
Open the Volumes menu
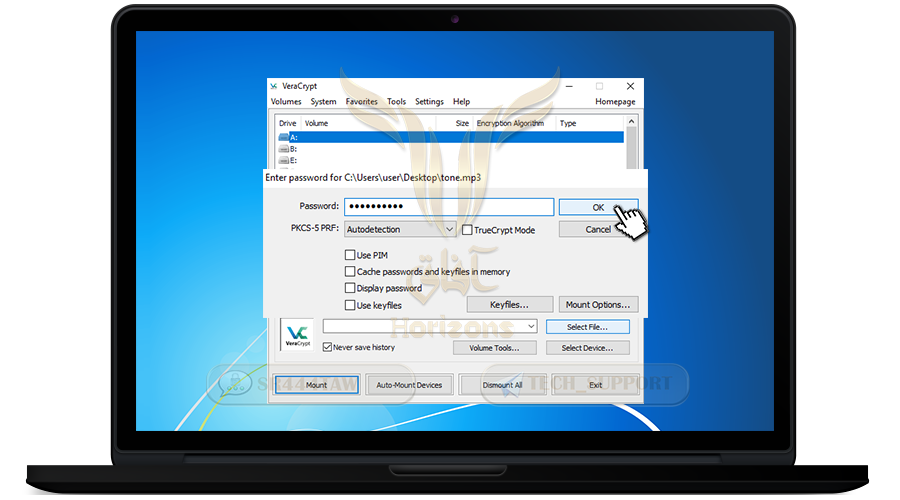286,102
